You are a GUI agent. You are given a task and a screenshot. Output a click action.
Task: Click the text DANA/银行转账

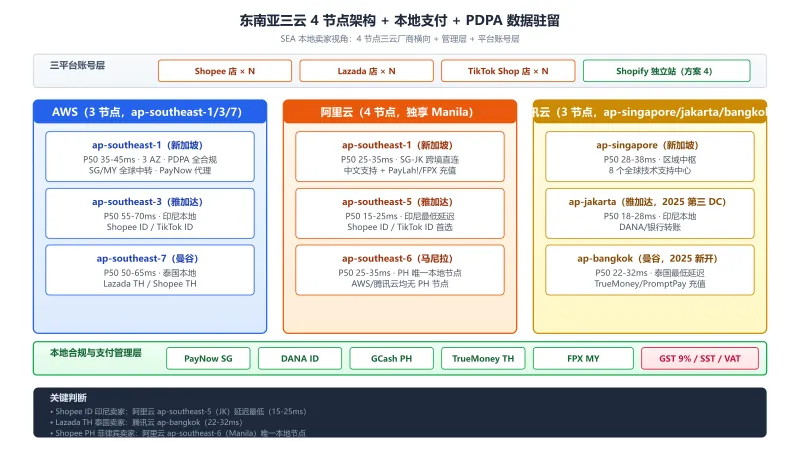pos(649,227)
